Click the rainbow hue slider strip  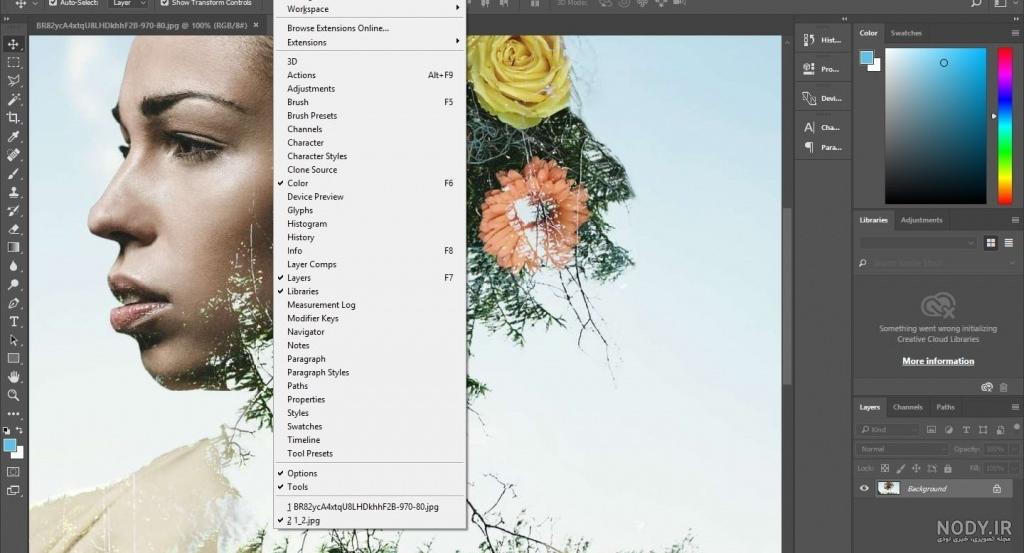pos(1005,125)
